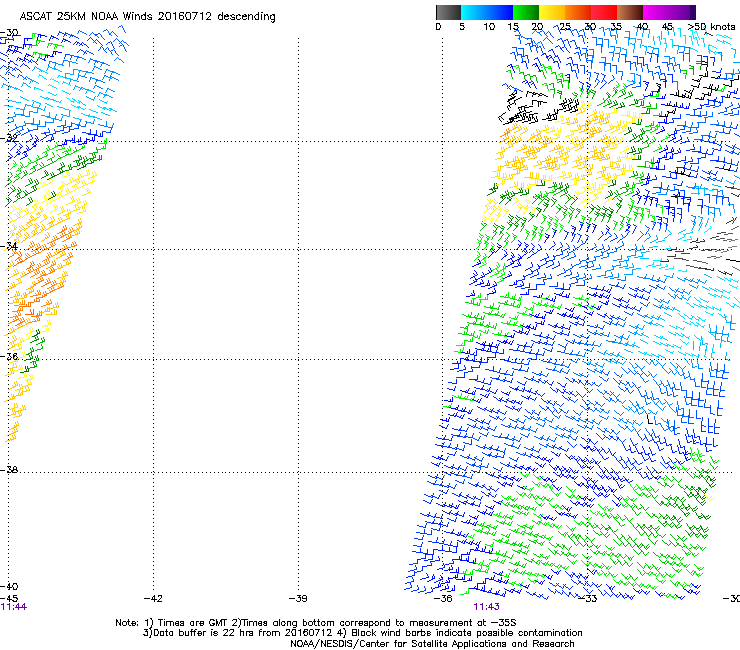Click the note line about the 22 hrs data buffer

coord(362,633)
